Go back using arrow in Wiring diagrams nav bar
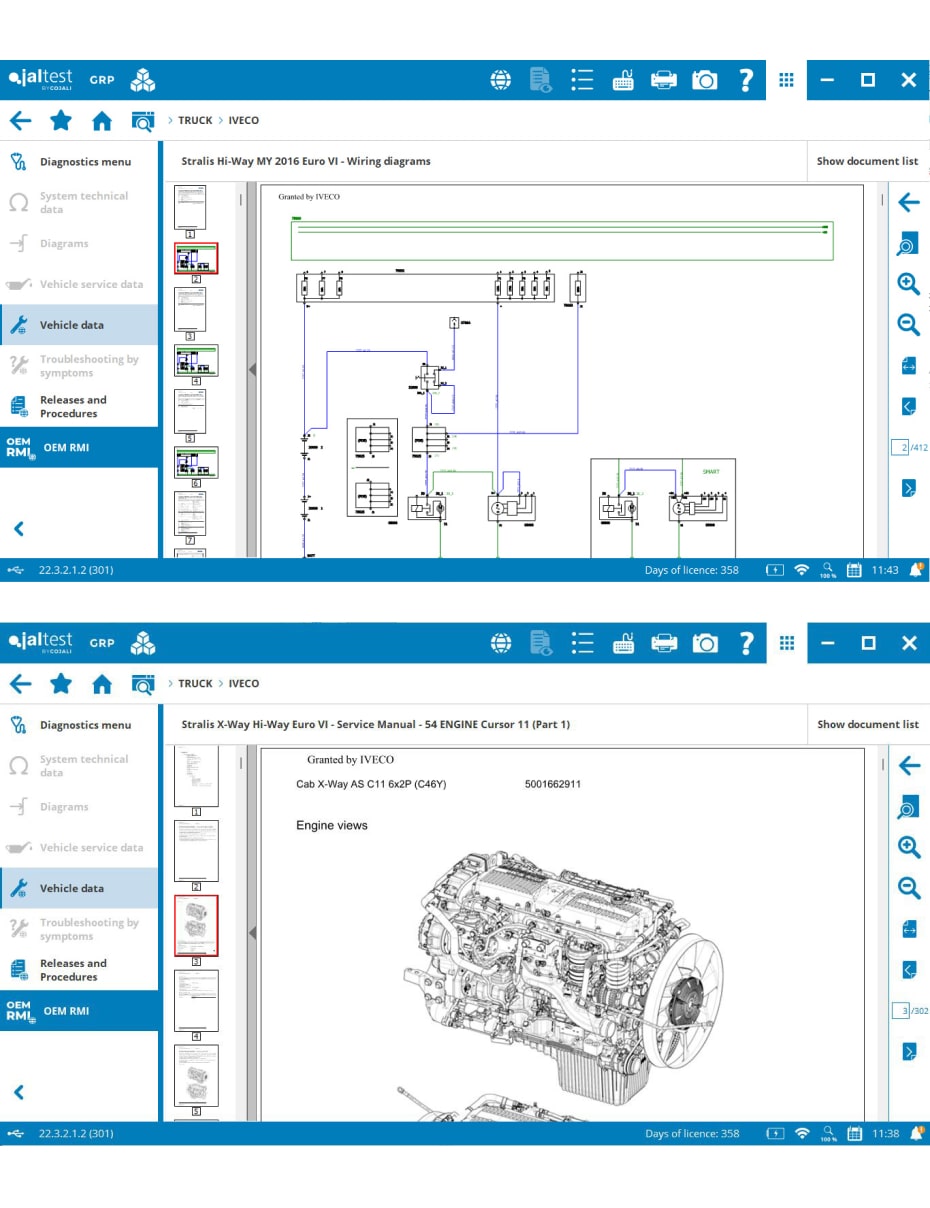This screenshot has width=930, height=1208. pyautogui.click(x=20, y=121)
